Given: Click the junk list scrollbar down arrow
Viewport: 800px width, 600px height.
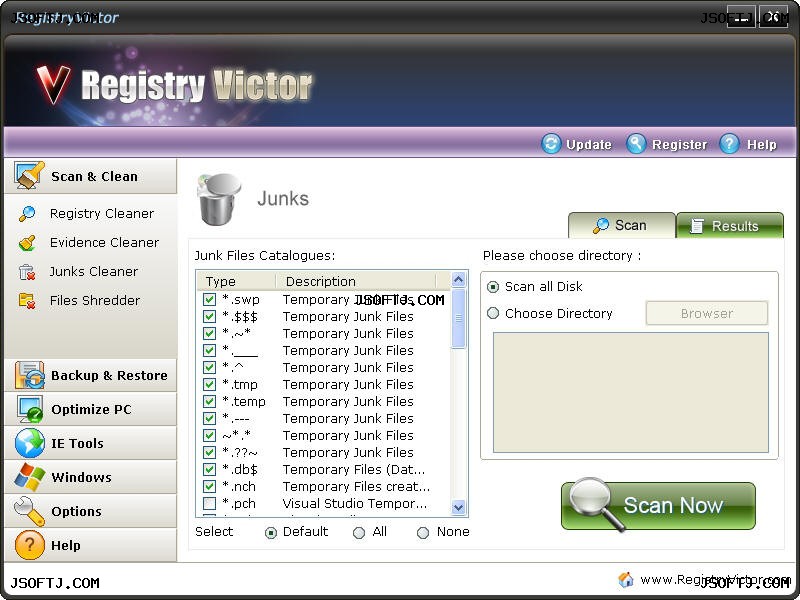Looking at the screenshot, I should pyautogui.click(x=458, y=508).
